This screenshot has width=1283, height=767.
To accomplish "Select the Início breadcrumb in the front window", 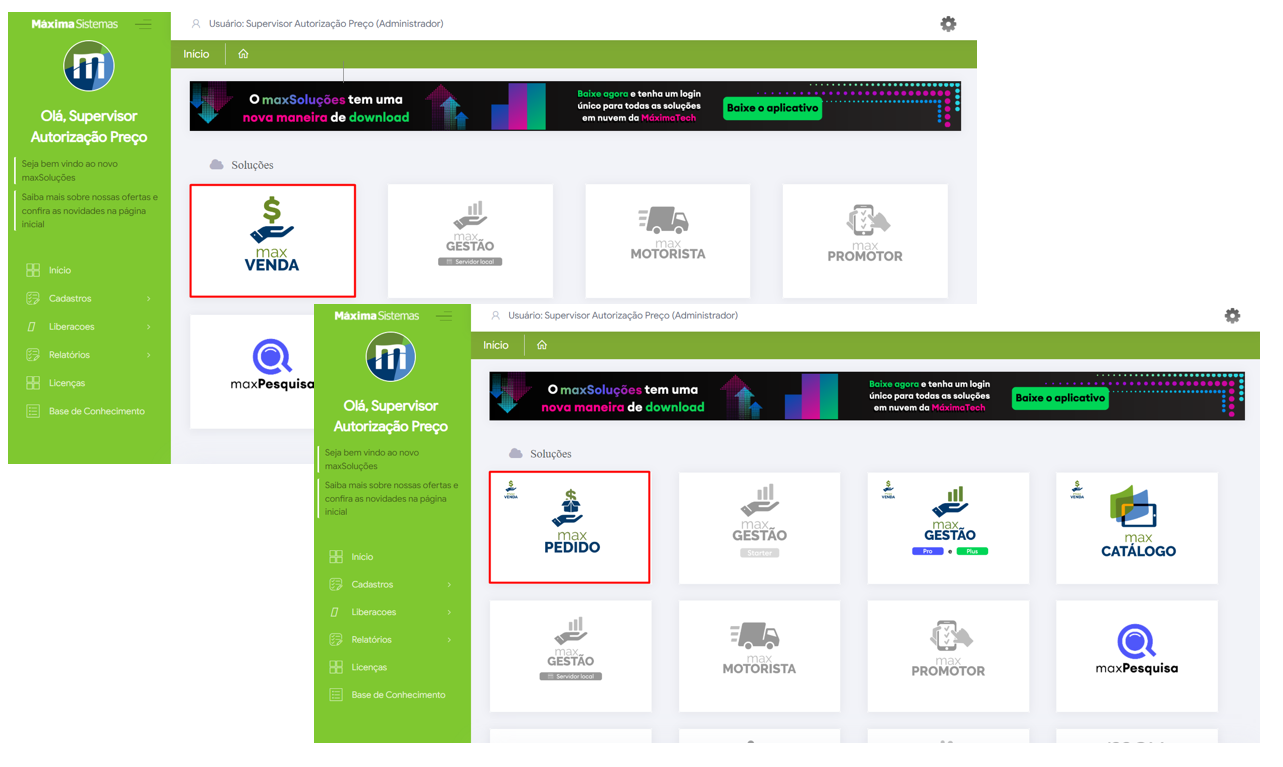I will click(496, 345).
